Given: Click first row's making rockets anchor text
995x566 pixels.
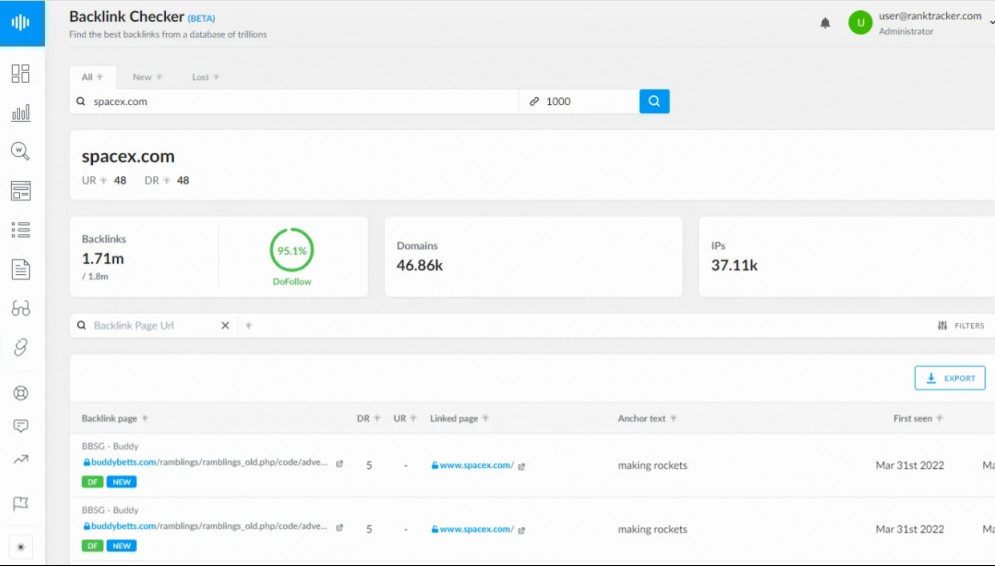Looking at the screenshot, I should pyautogui.click(x=652, y=465).
